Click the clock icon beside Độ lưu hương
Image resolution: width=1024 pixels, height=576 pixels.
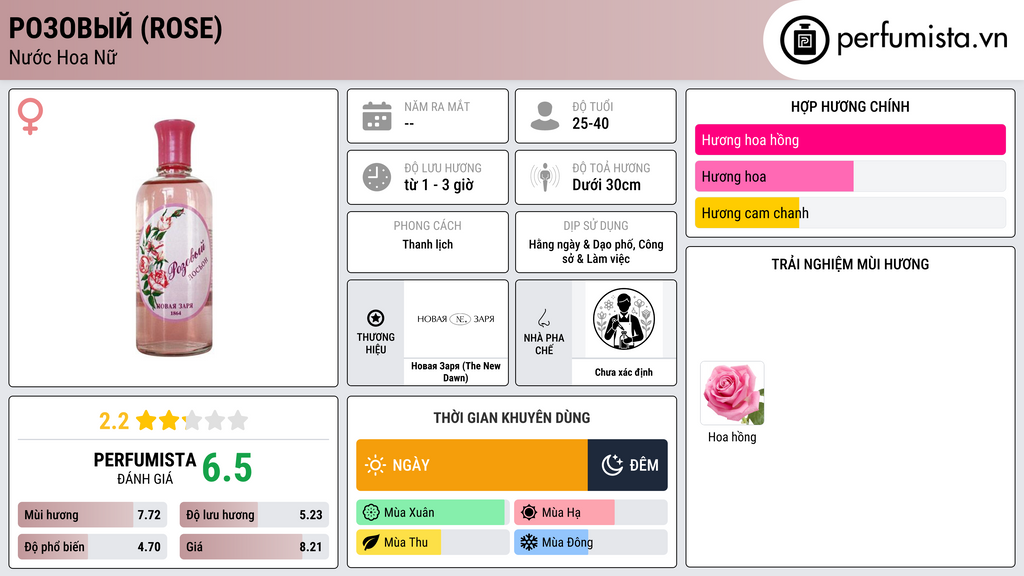377,177
